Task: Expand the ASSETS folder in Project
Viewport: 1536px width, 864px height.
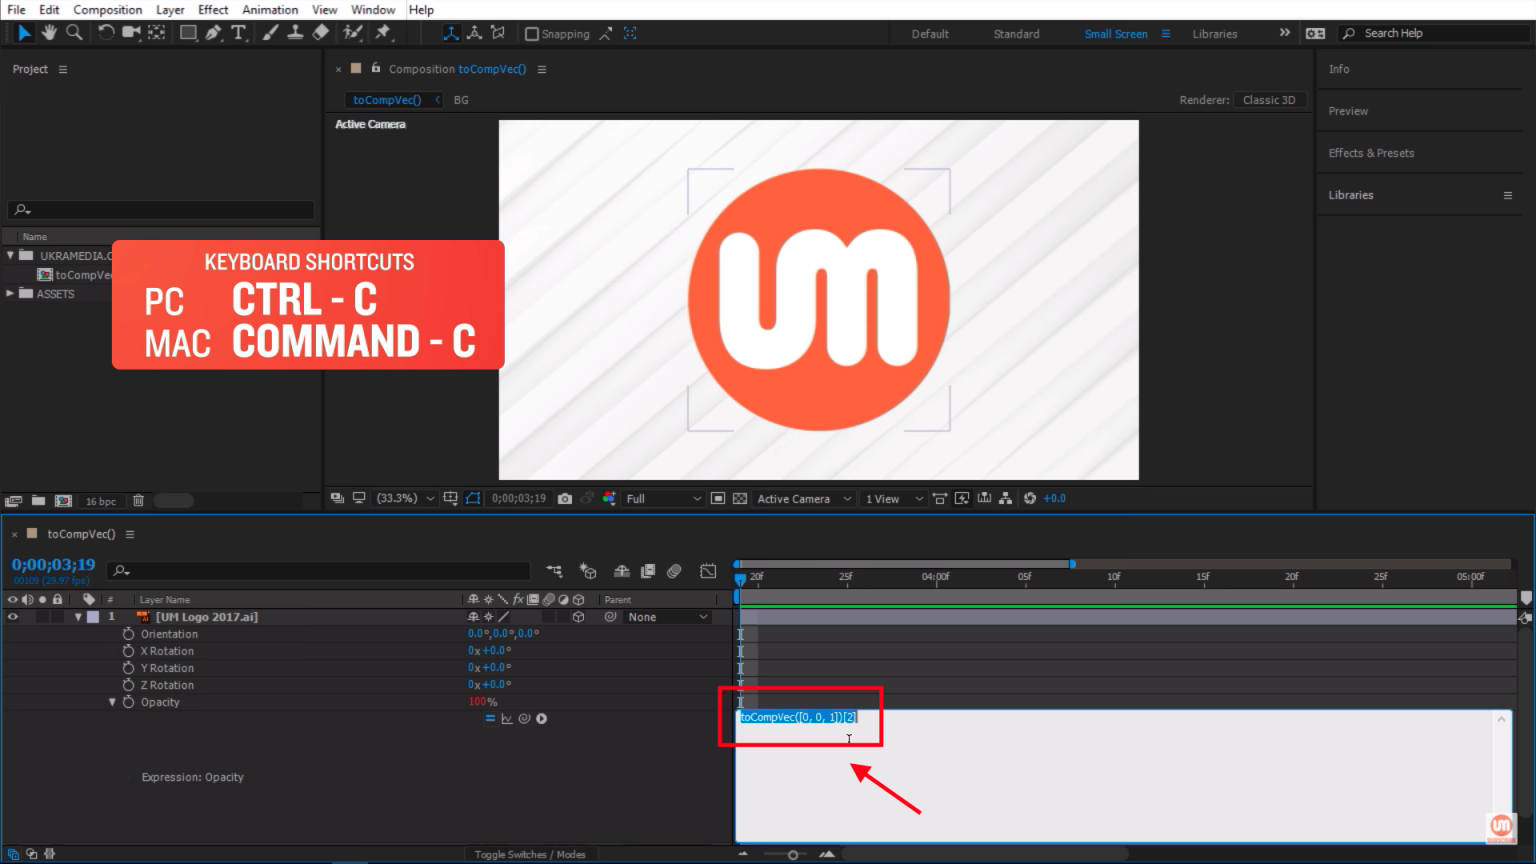Action: 11,294
